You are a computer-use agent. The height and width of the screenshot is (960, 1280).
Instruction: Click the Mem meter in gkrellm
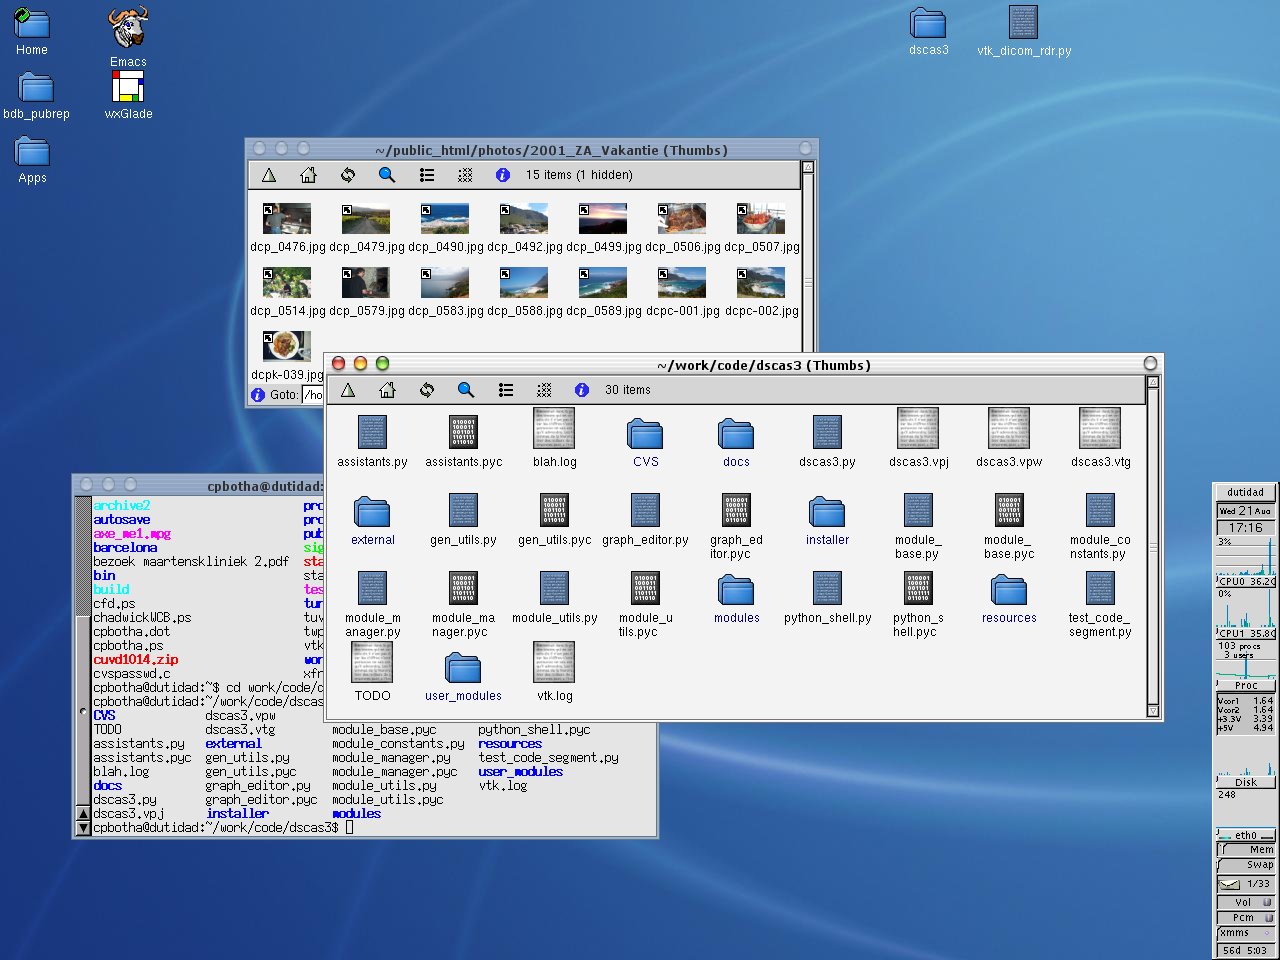click(1245, 850)
